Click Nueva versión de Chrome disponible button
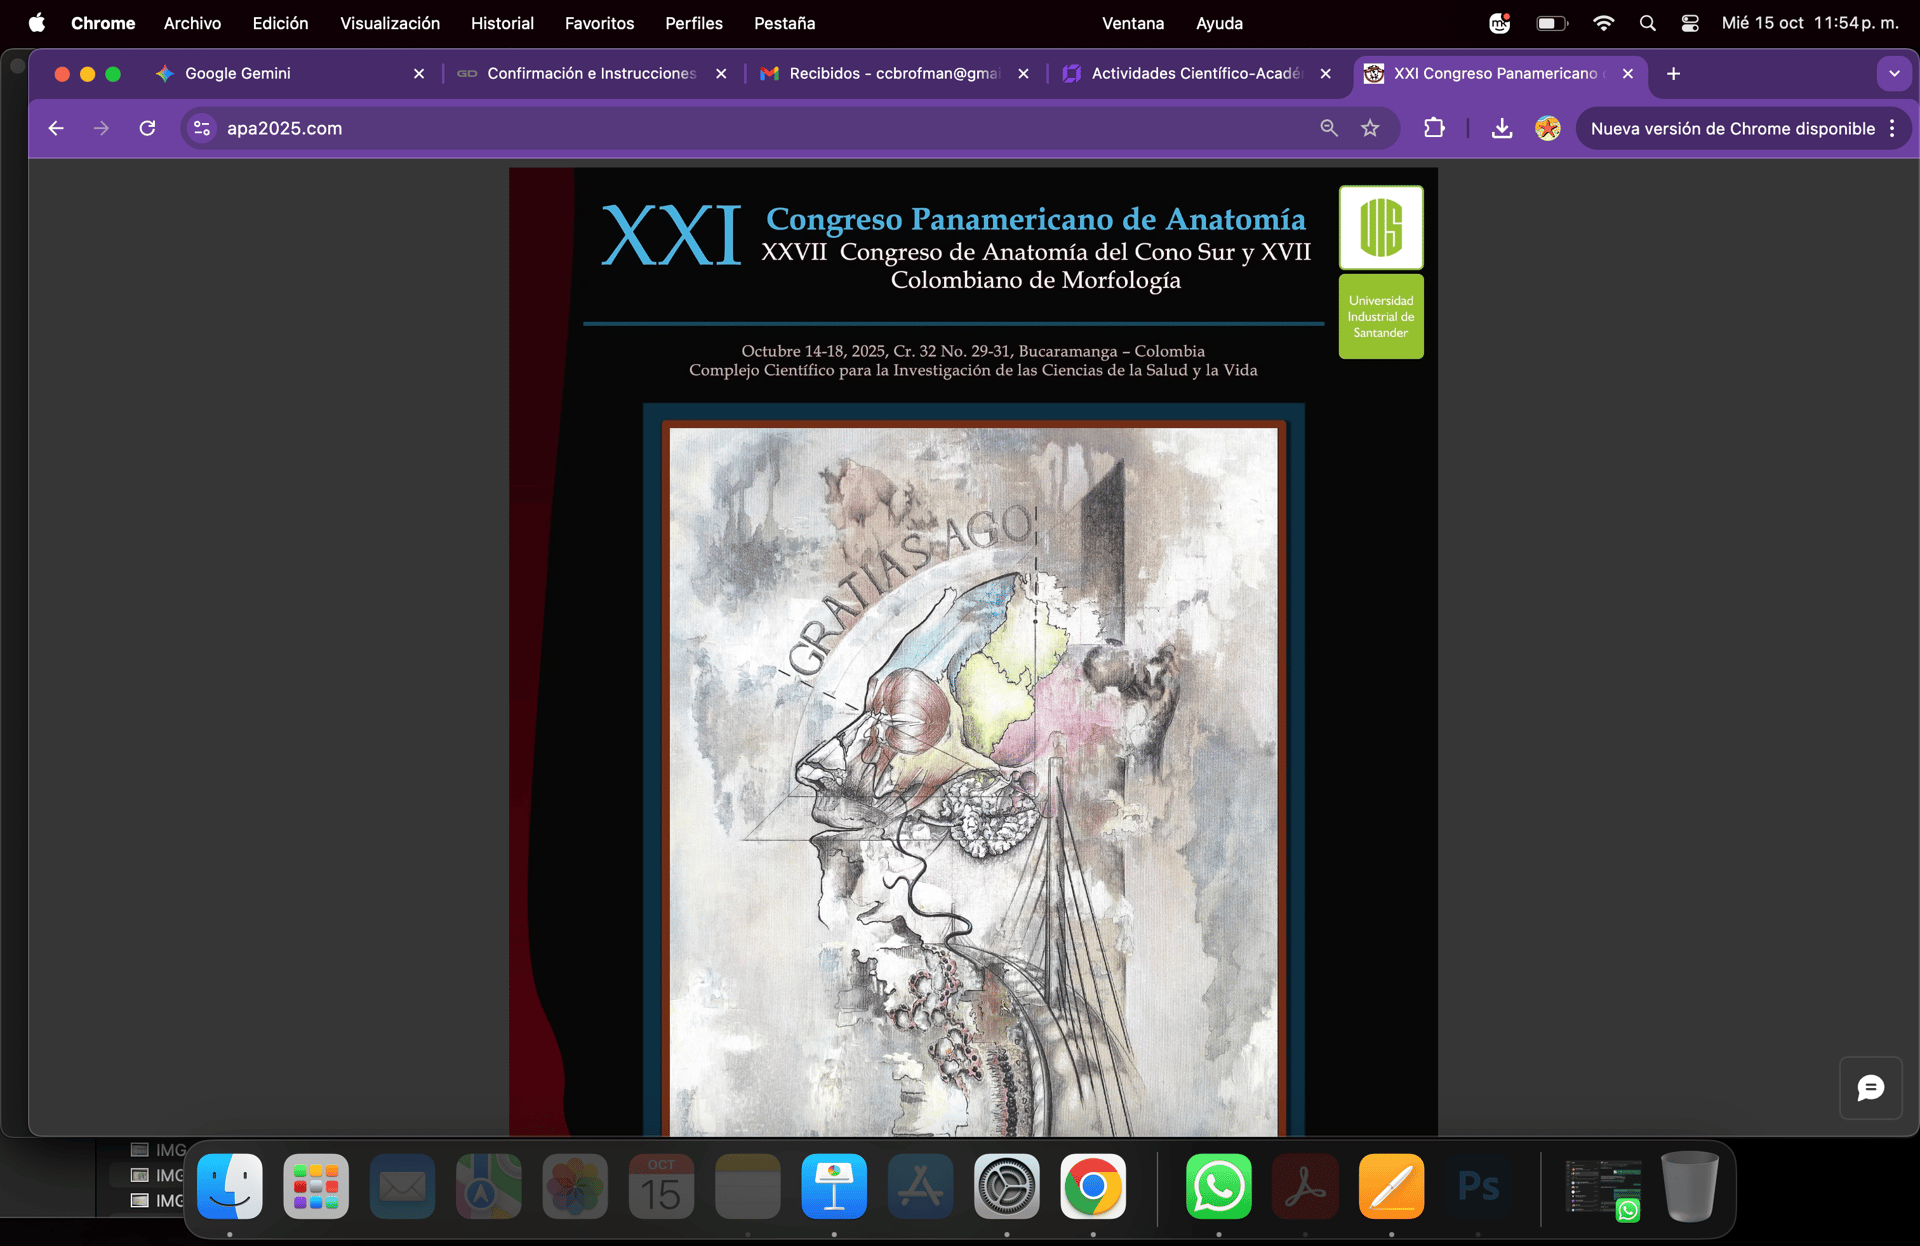The width and height of the screenshot is (1920, 1246). (1732, 128)
